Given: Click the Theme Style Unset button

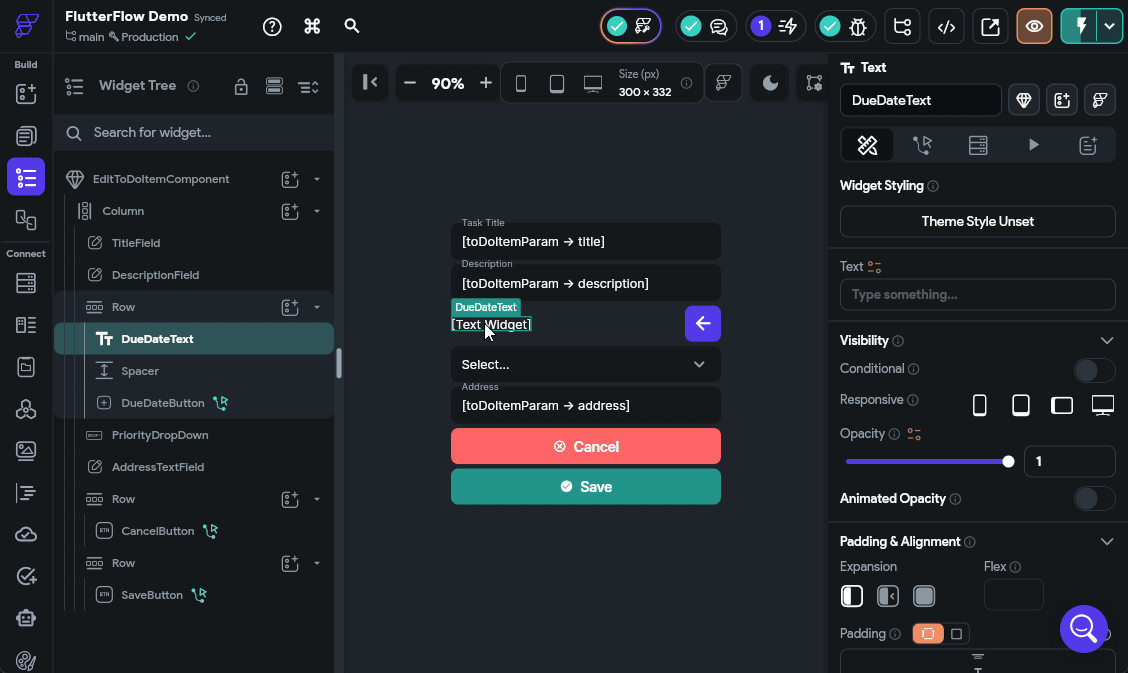Looking at the screenshot, I should point(978,221).
